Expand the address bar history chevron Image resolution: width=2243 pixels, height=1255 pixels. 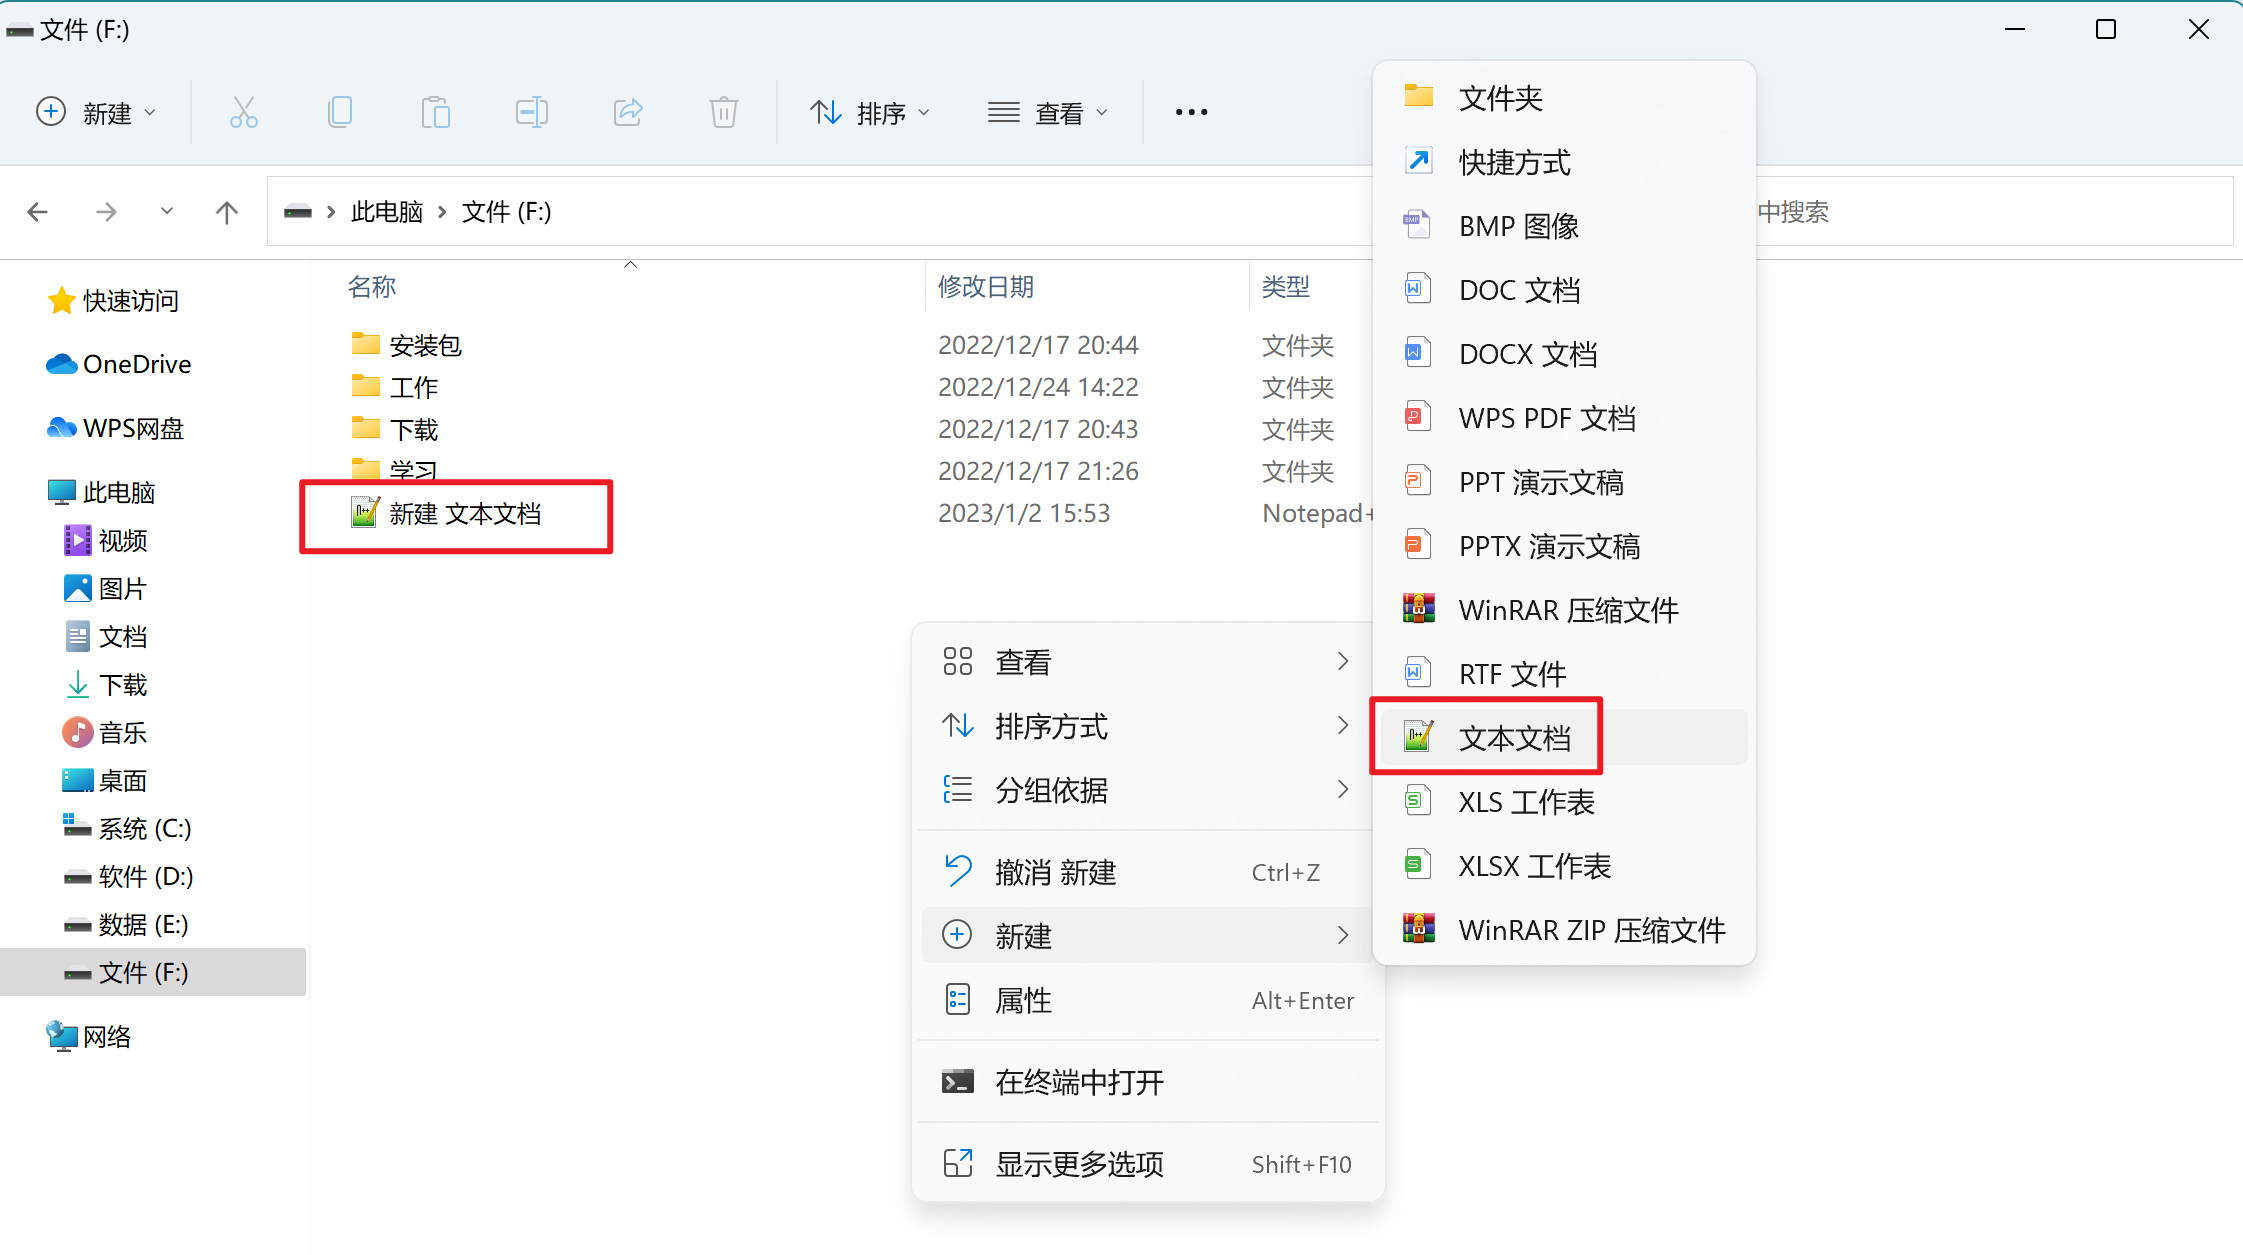[x=166, y=212]
